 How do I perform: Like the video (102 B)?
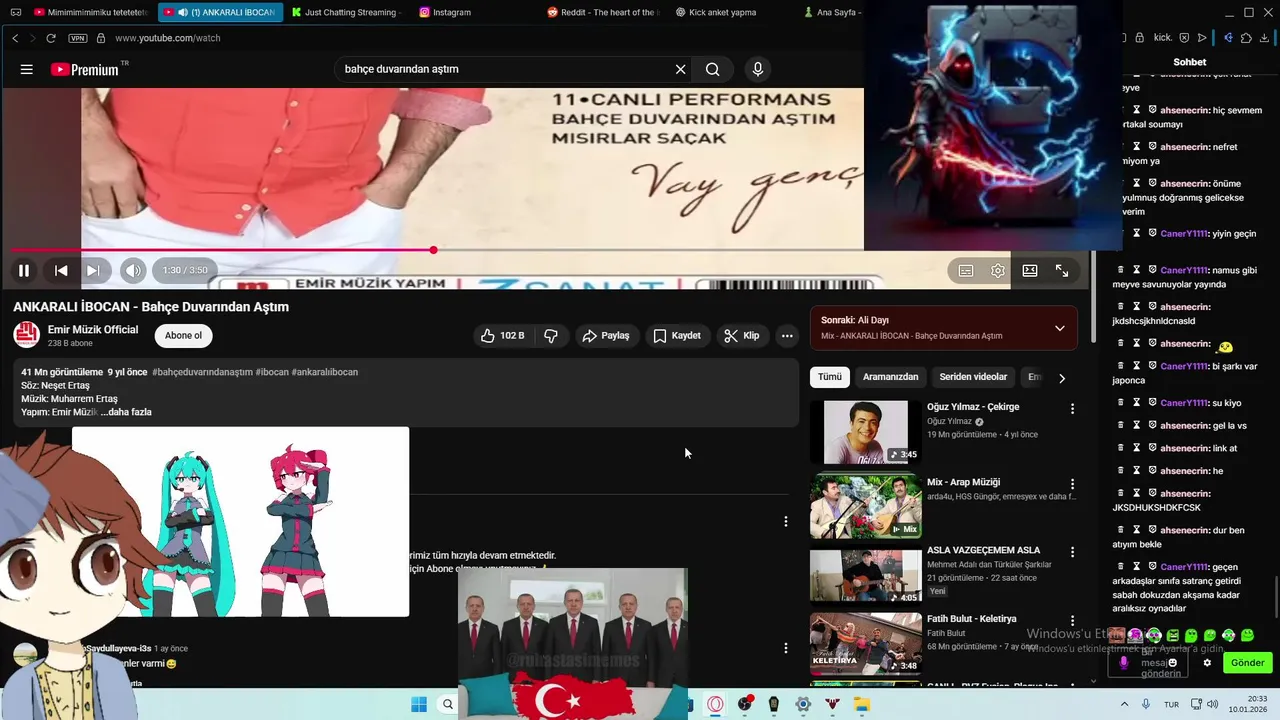click(503, 336)
